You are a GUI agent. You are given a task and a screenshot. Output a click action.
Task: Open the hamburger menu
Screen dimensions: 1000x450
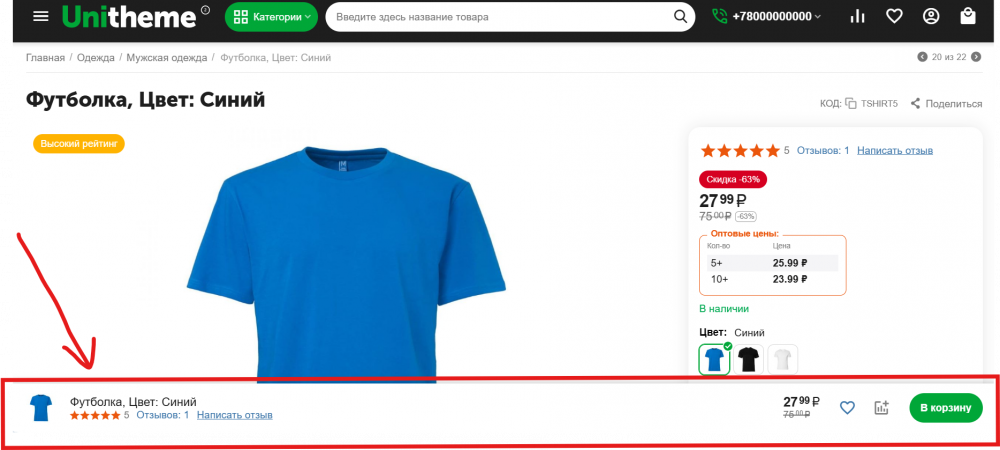point(41,17)
